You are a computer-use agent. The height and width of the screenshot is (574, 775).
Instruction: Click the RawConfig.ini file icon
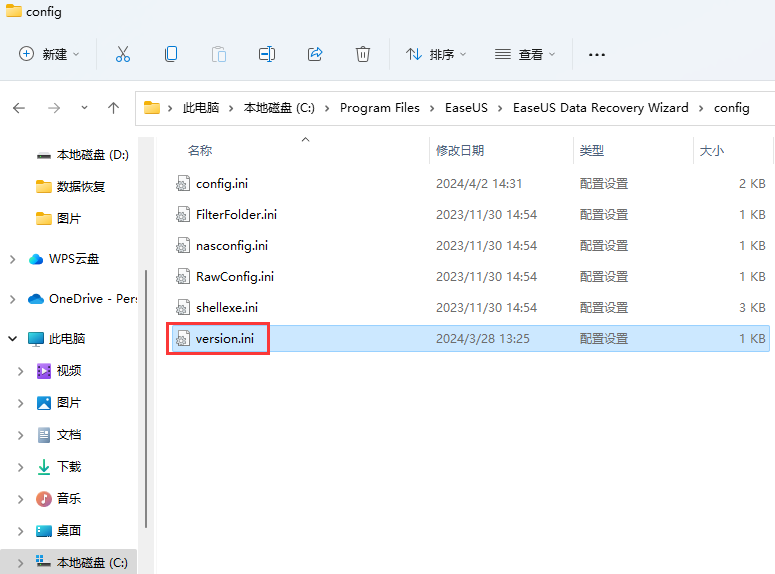(183, 277)
